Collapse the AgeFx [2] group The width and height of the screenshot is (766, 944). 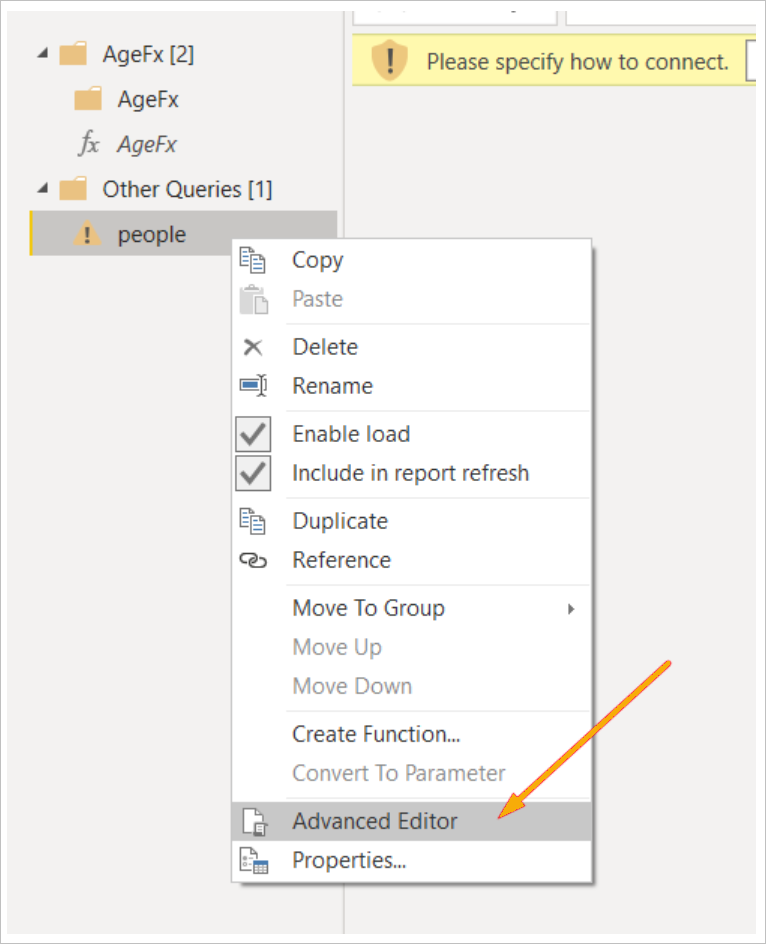pos(43,54)
